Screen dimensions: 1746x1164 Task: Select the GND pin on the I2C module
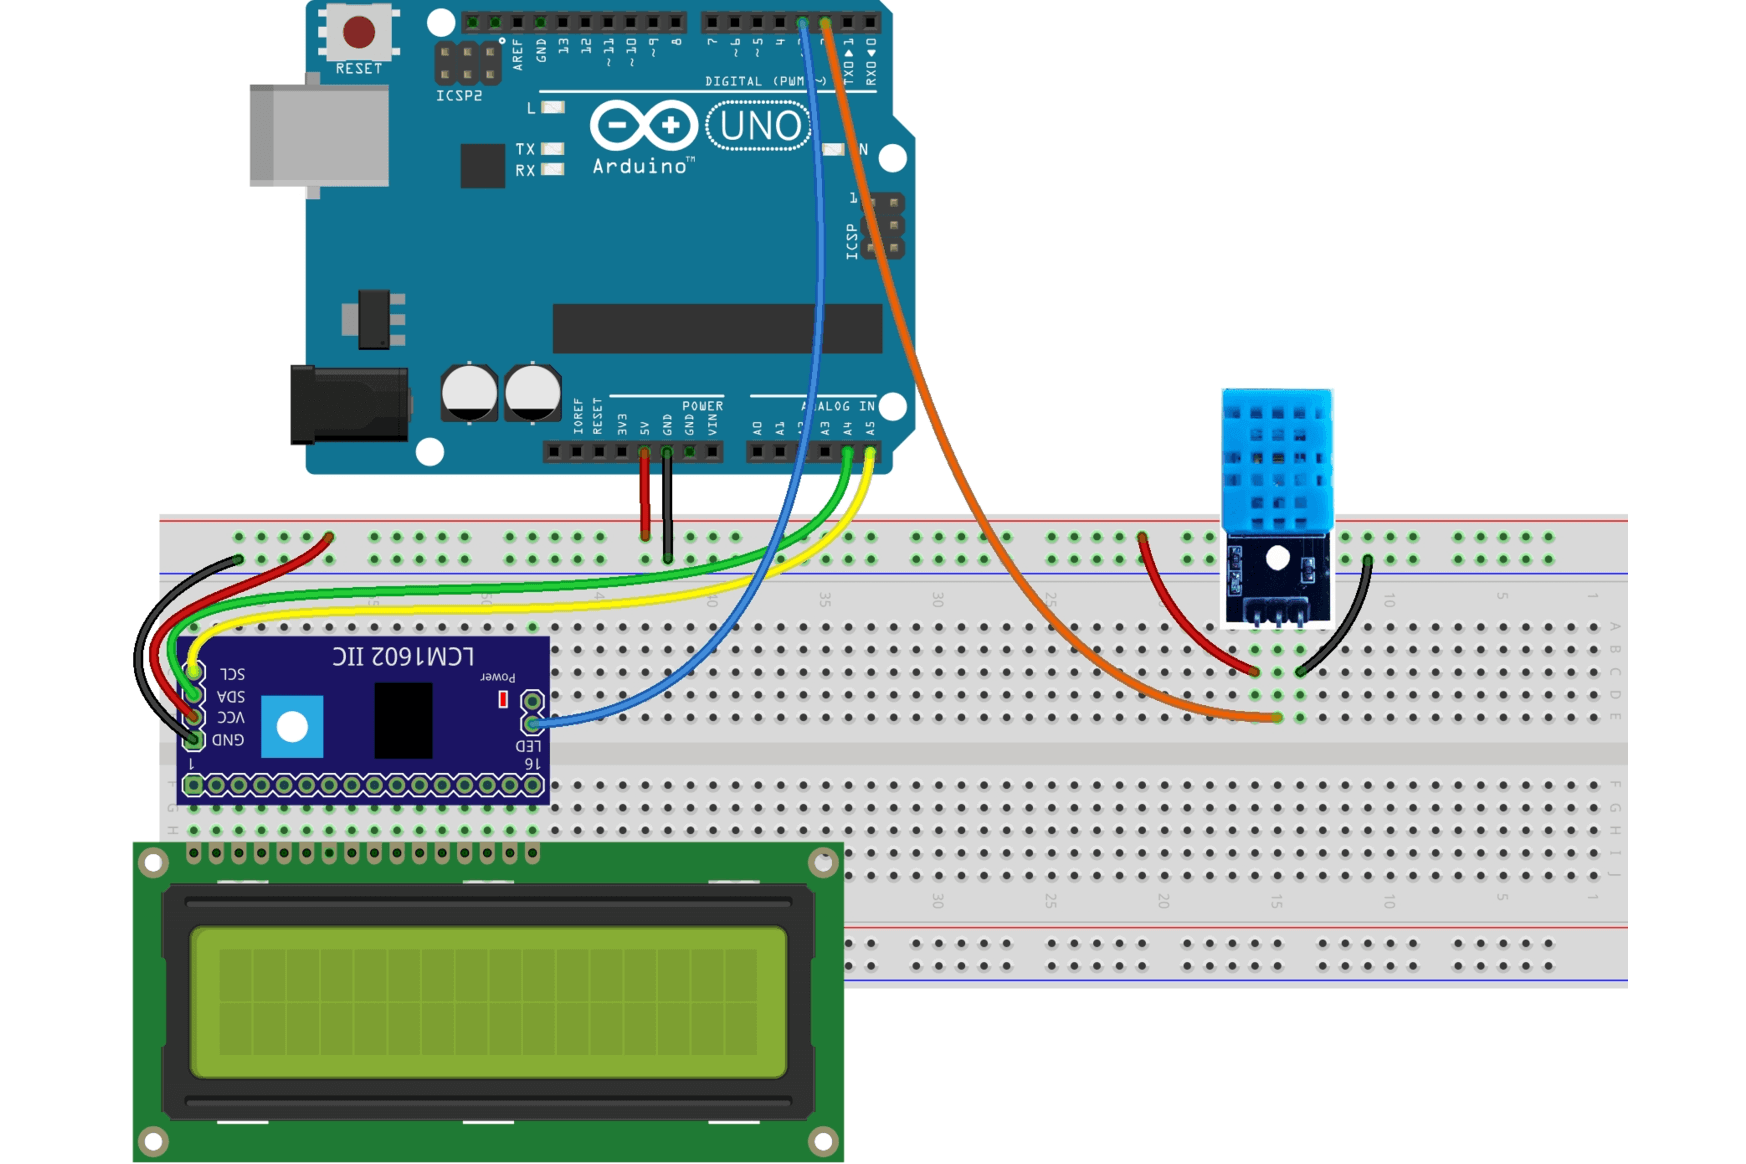tap(193, 739)
